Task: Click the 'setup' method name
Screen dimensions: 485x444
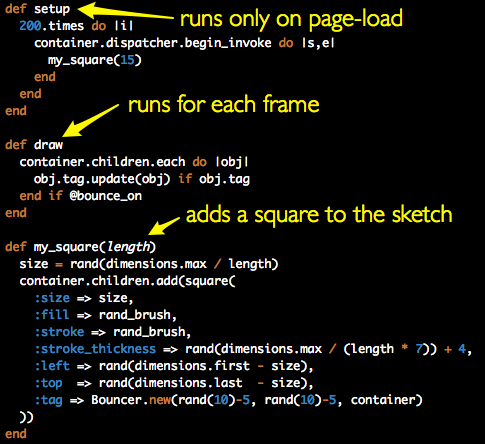Action: [52, 9]
